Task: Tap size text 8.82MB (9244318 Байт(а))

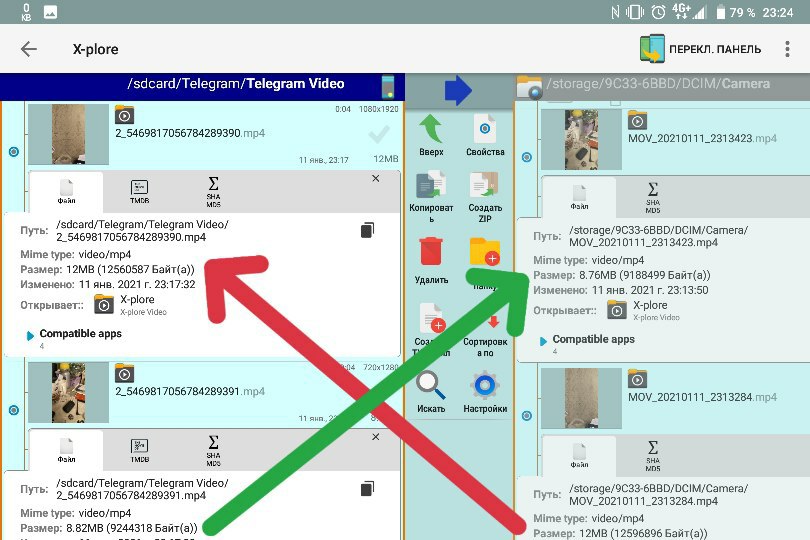Action: (132, 528)
